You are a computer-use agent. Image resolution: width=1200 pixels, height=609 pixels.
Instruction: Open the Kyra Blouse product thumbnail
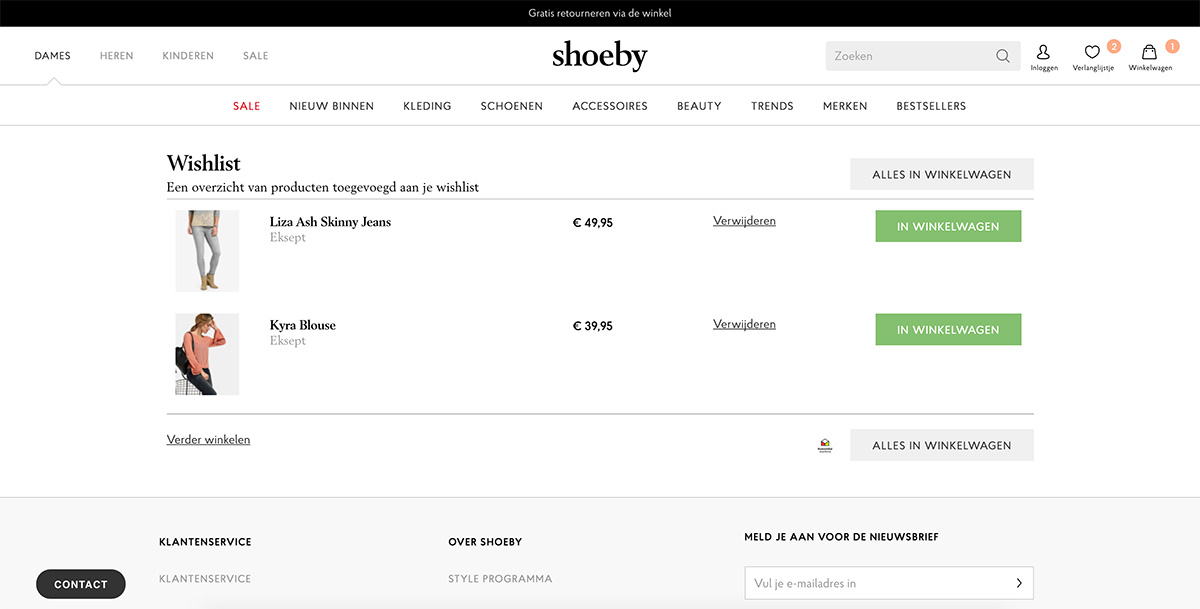point(207,354)
